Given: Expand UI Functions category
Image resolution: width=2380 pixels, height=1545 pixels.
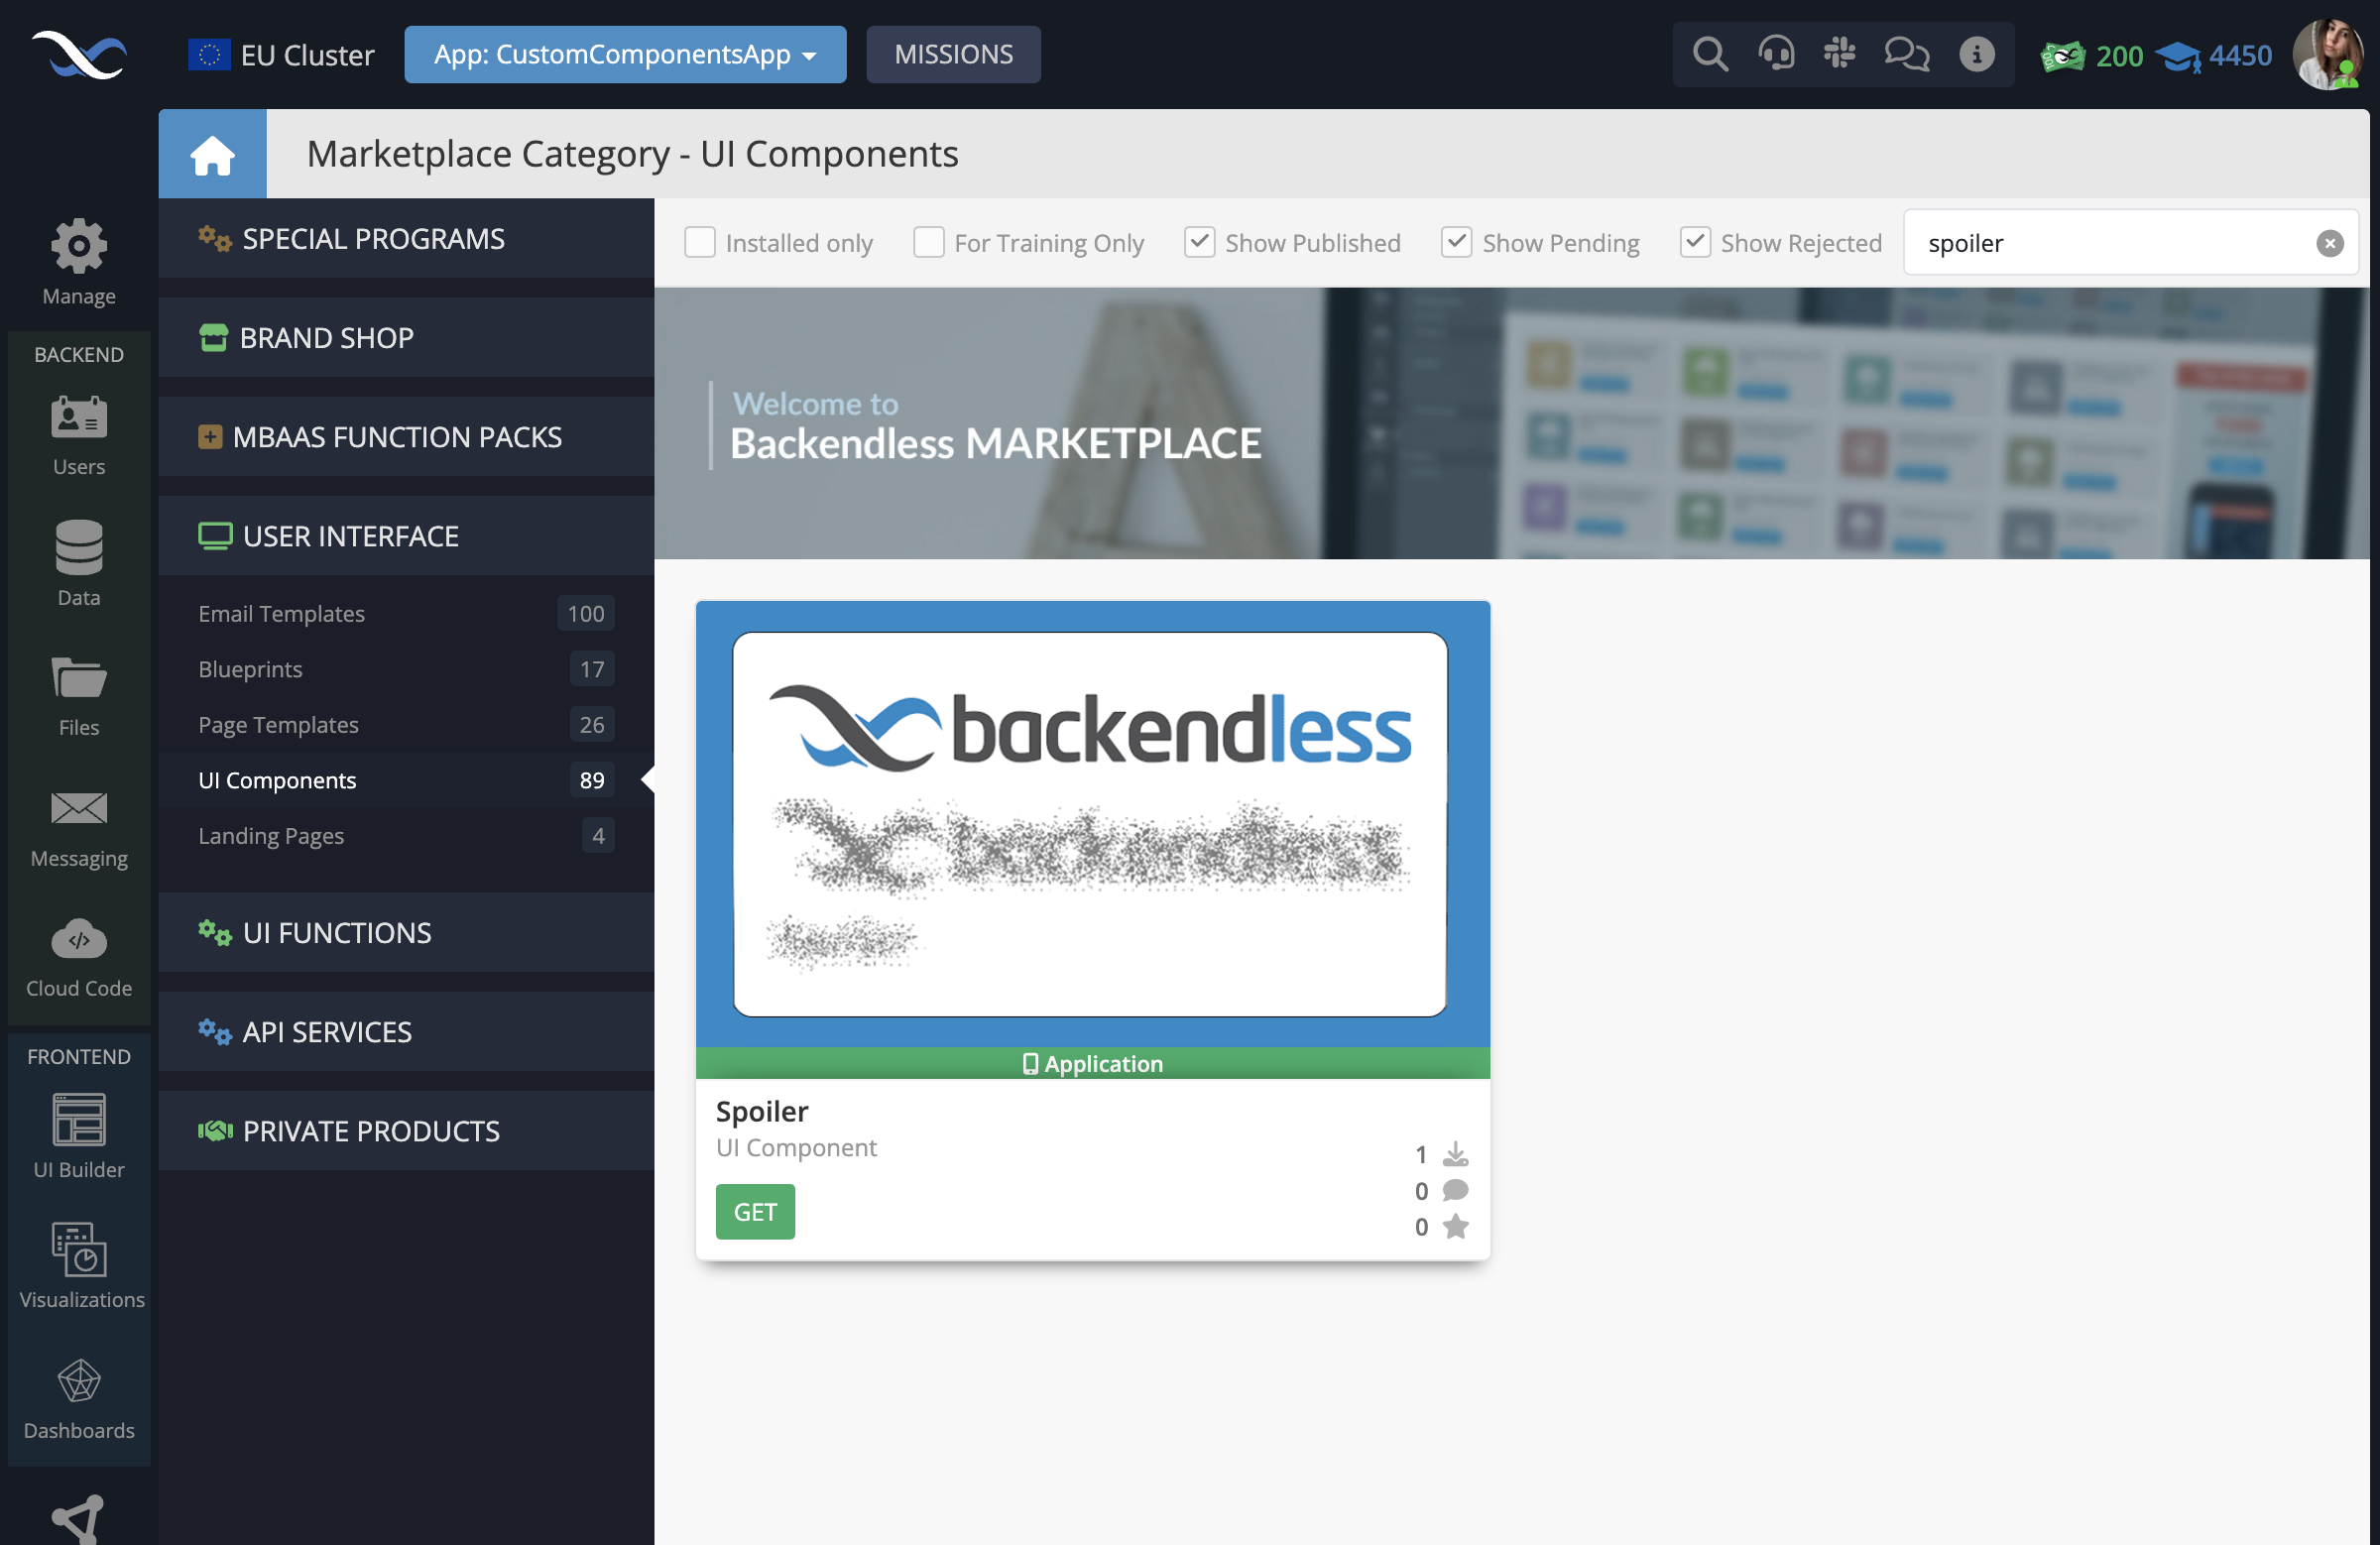Looking at the screenshot, I should [406, 933].
